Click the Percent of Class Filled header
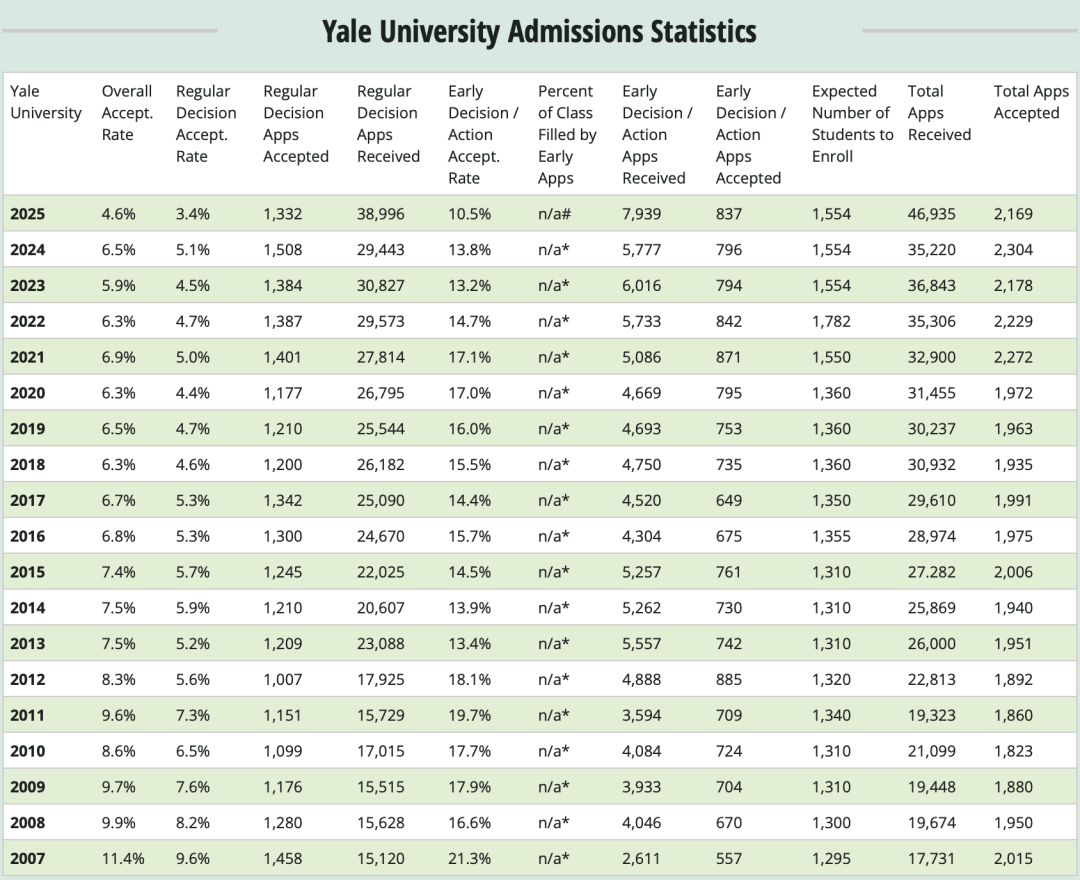 coord(566,135)
